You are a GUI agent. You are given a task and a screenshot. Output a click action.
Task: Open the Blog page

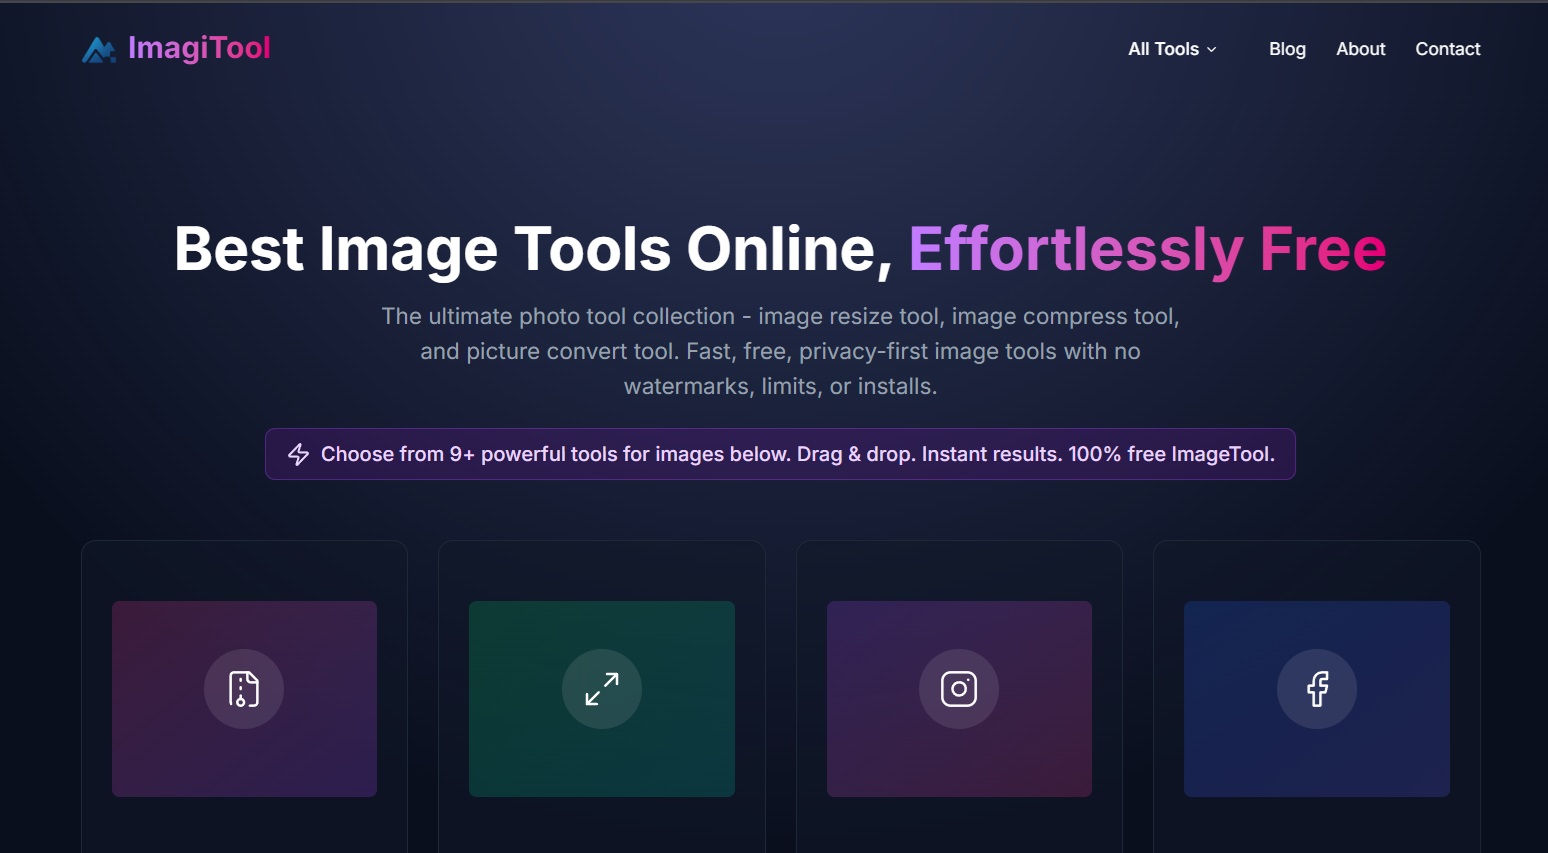point(1287,49)
